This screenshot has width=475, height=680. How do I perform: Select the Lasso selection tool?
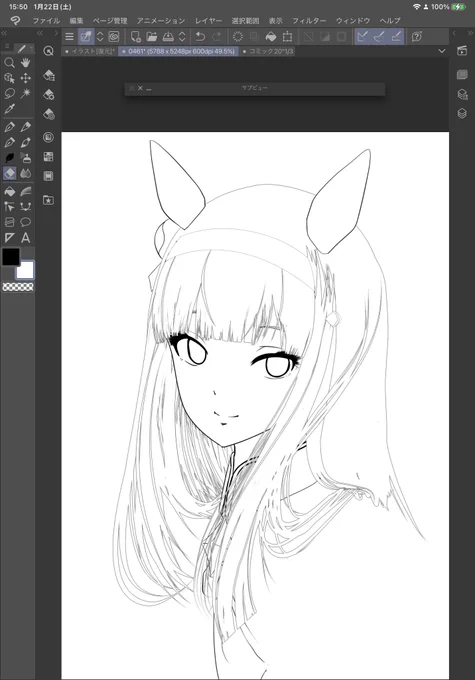(10, 93)
